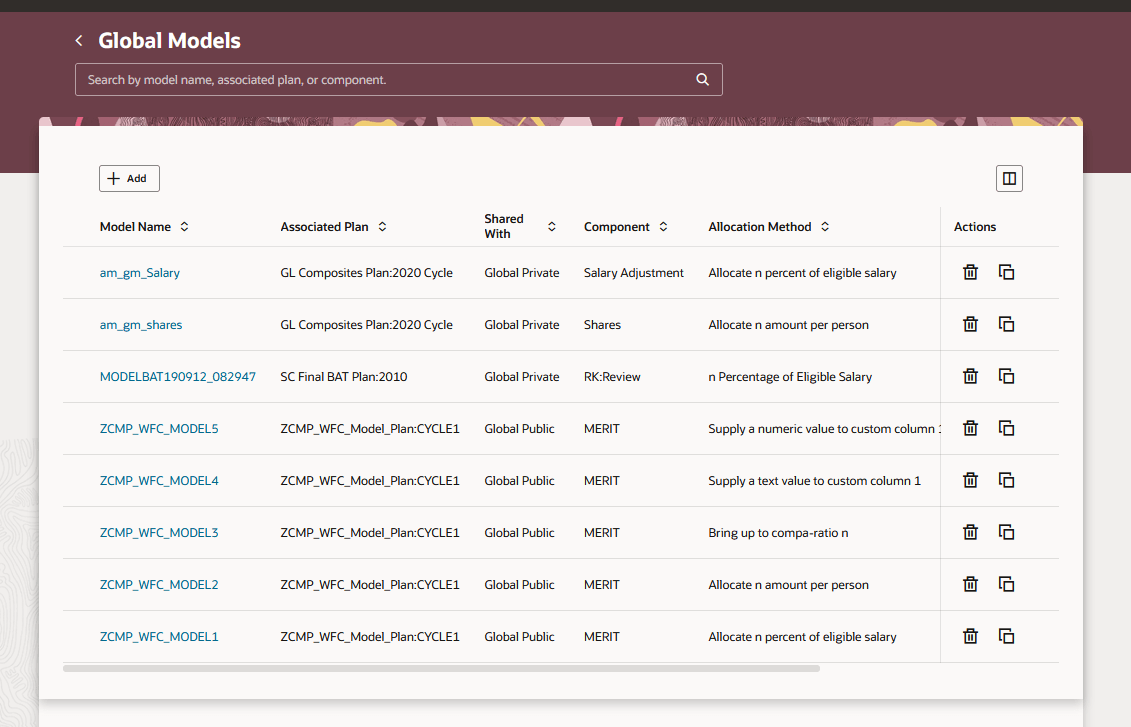Image resolution: width=1131 pixels, height=727 pixels.
Task: Sort by Model Name column
Action: [x=185, y=226]
